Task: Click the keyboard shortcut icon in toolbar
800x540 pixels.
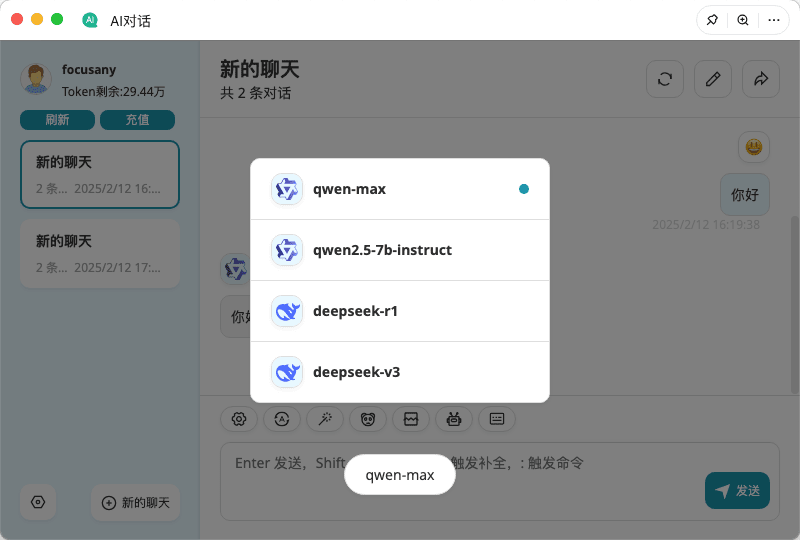Action: 497,419
